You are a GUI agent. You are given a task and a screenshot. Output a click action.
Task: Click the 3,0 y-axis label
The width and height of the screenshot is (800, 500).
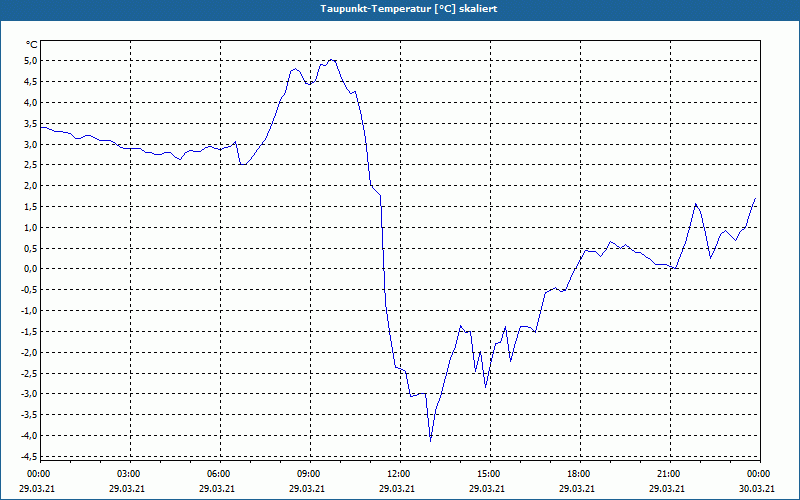coord(31,144)
